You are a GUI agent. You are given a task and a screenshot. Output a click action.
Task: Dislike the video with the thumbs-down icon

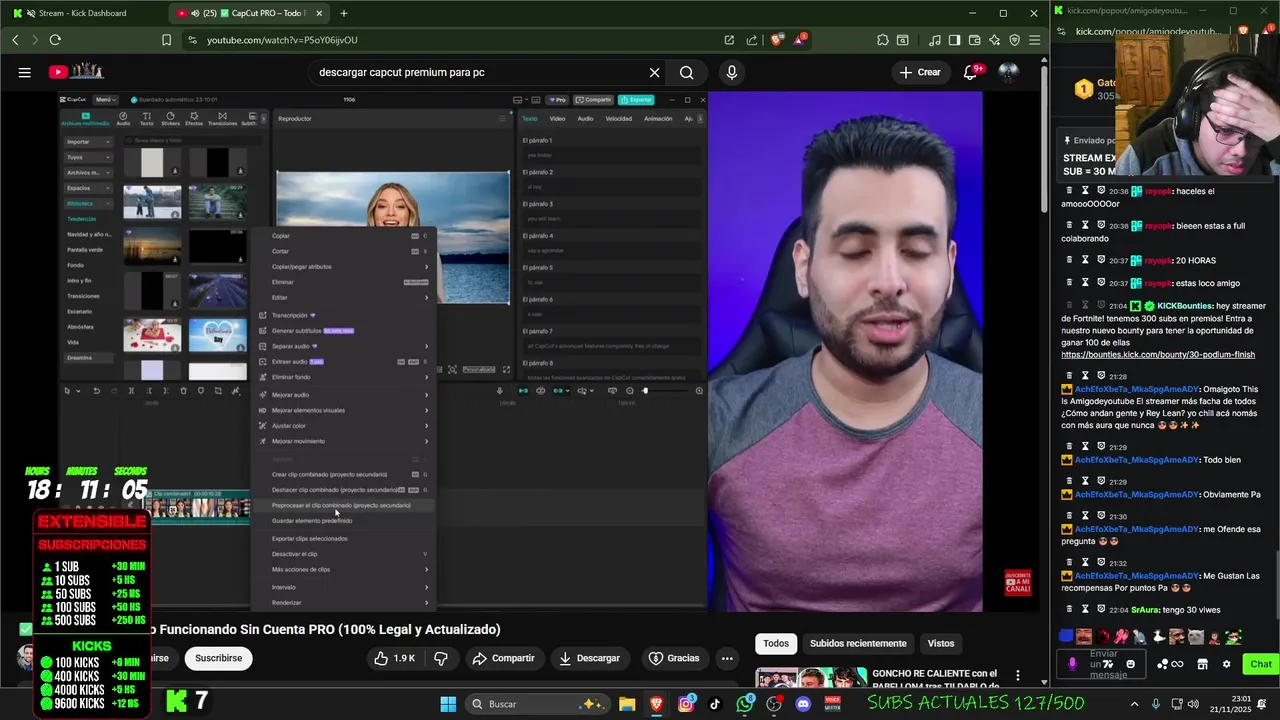point(440,658)
